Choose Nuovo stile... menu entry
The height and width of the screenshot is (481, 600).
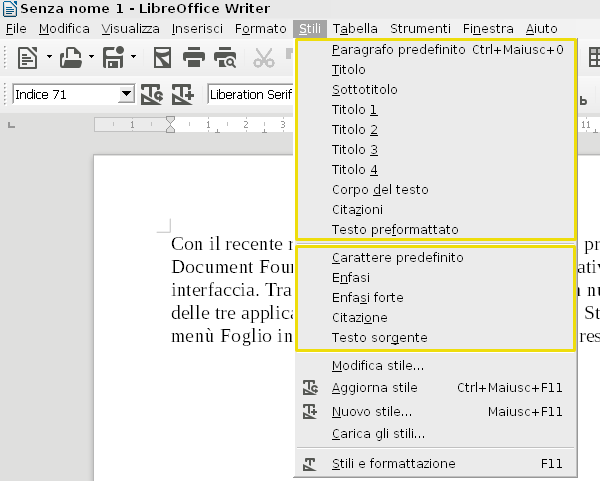435,411
